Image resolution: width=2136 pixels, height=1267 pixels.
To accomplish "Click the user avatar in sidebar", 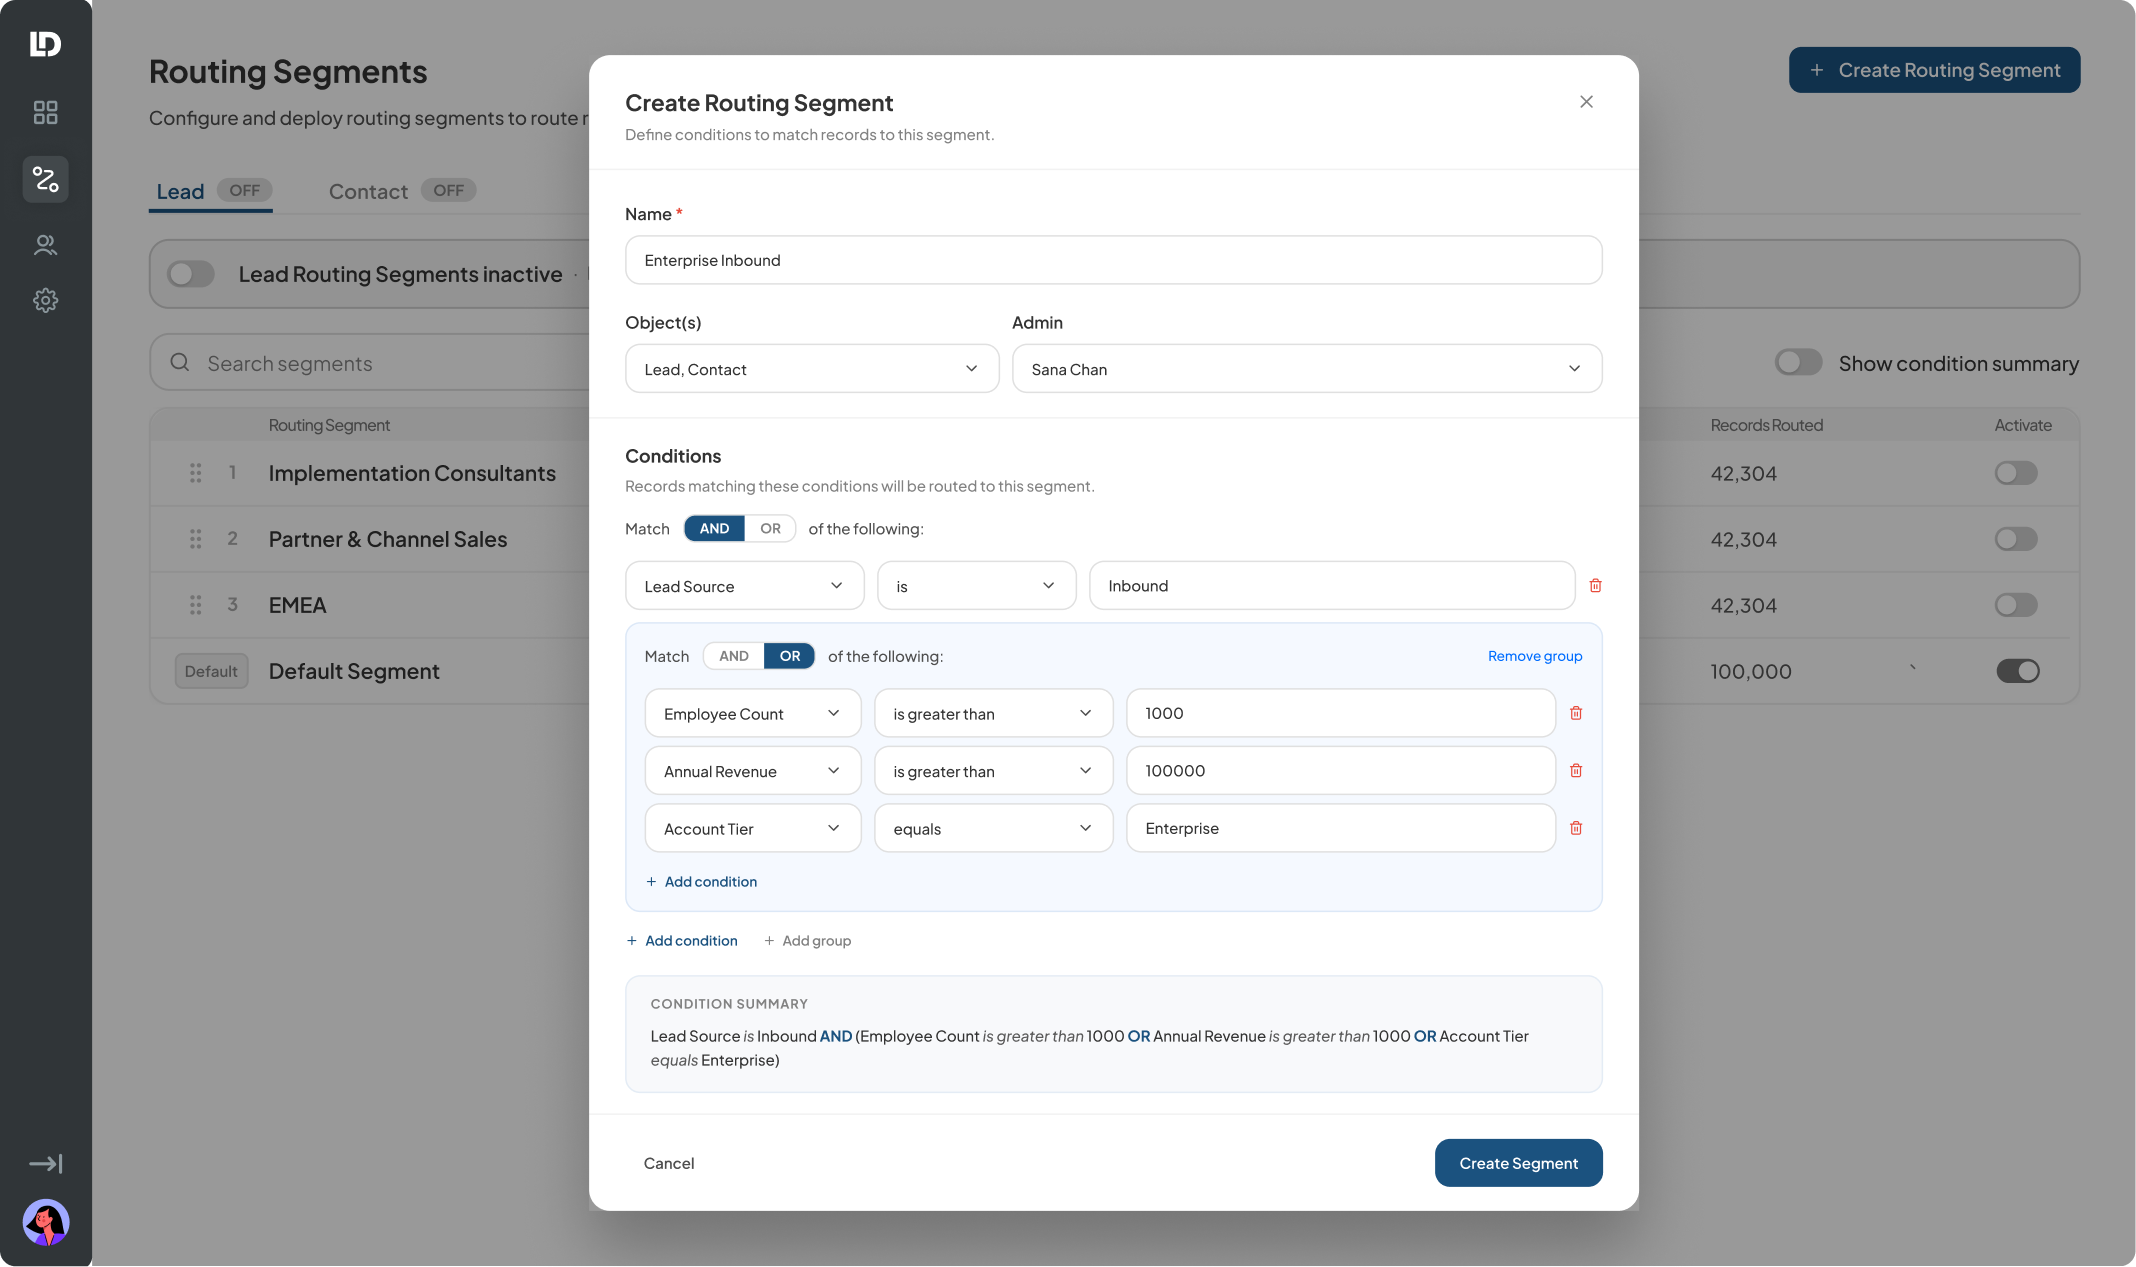I will 45,1221.
